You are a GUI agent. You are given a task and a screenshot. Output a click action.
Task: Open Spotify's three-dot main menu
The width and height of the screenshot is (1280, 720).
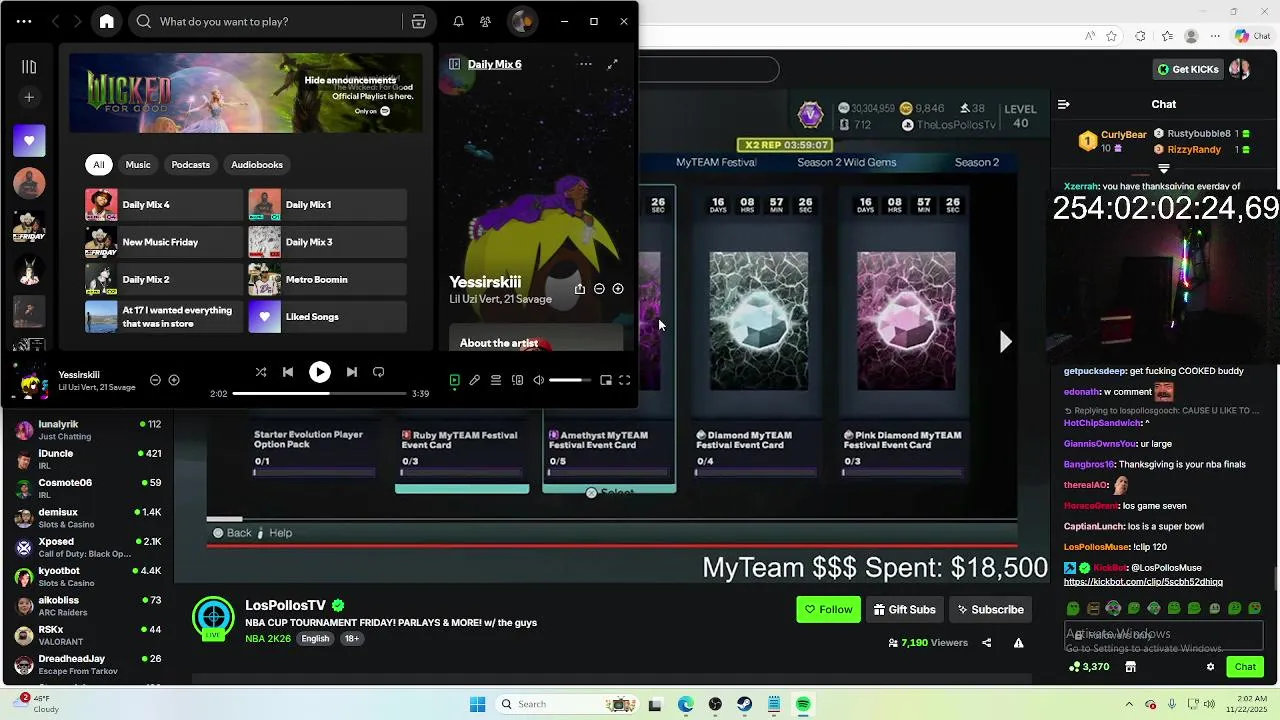click(x=24, y=21)
